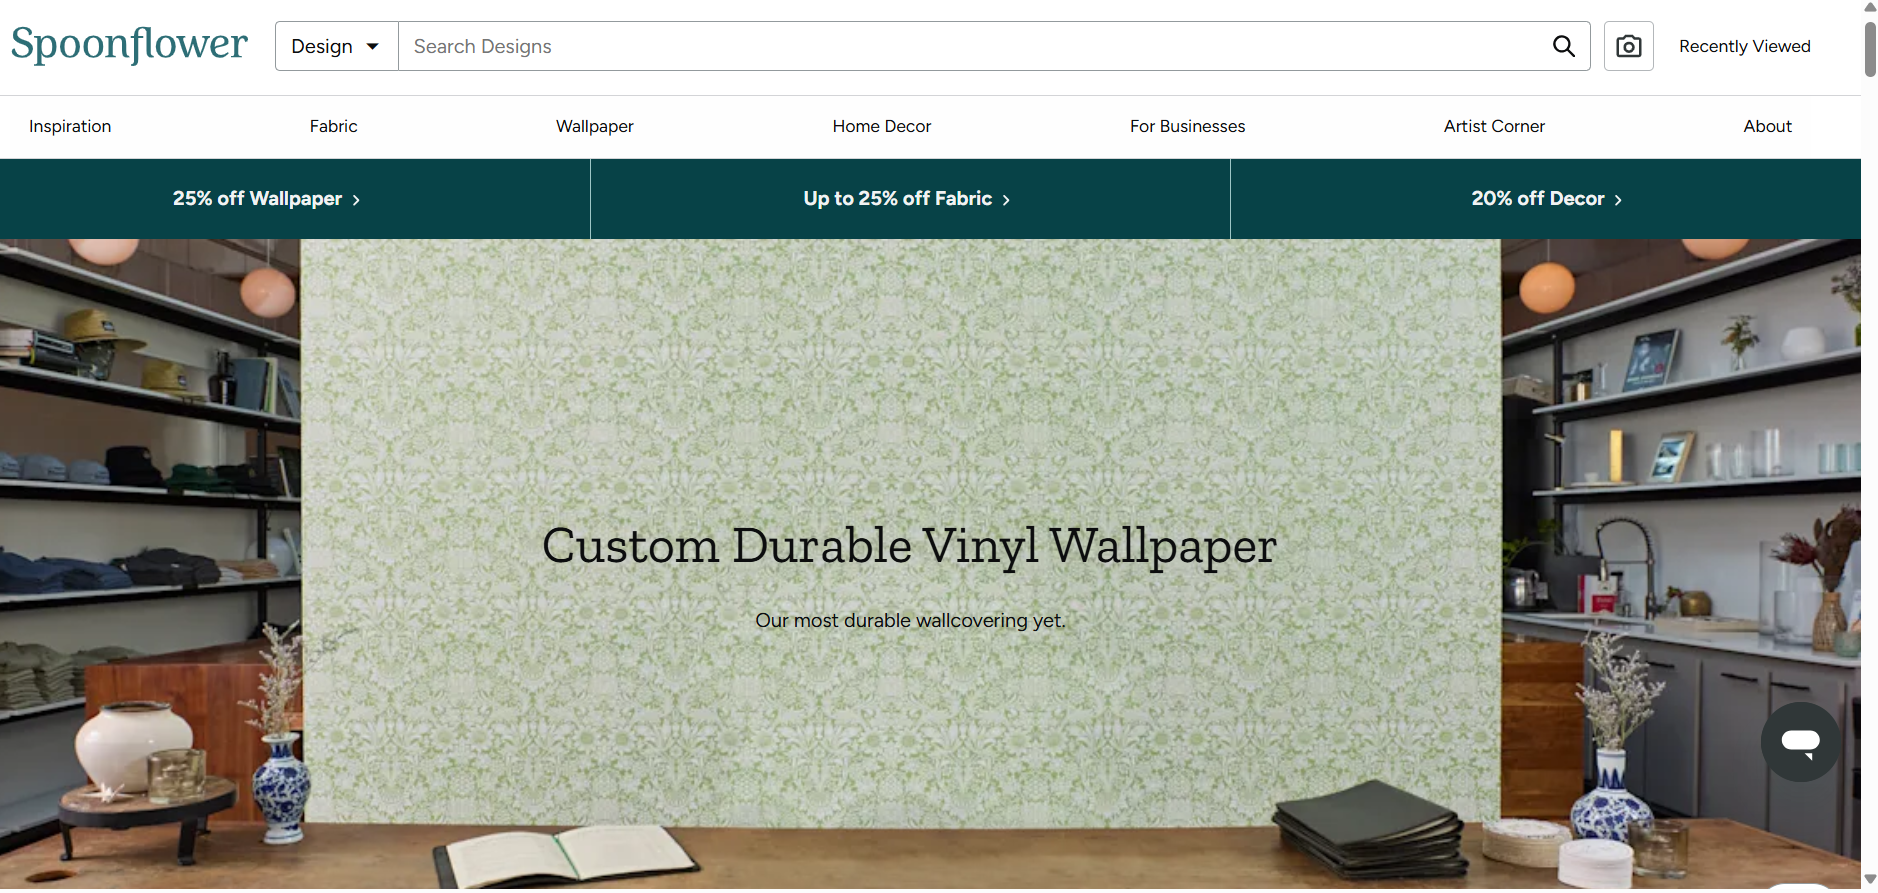Open the Wallpaper menu item
1878x893 pixels.
click(595, 126)
